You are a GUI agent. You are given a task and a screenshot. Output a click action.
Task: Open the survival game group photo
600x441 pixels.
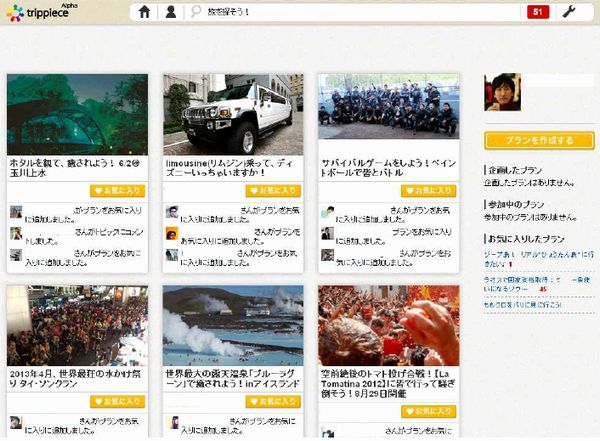coord(389,106)
